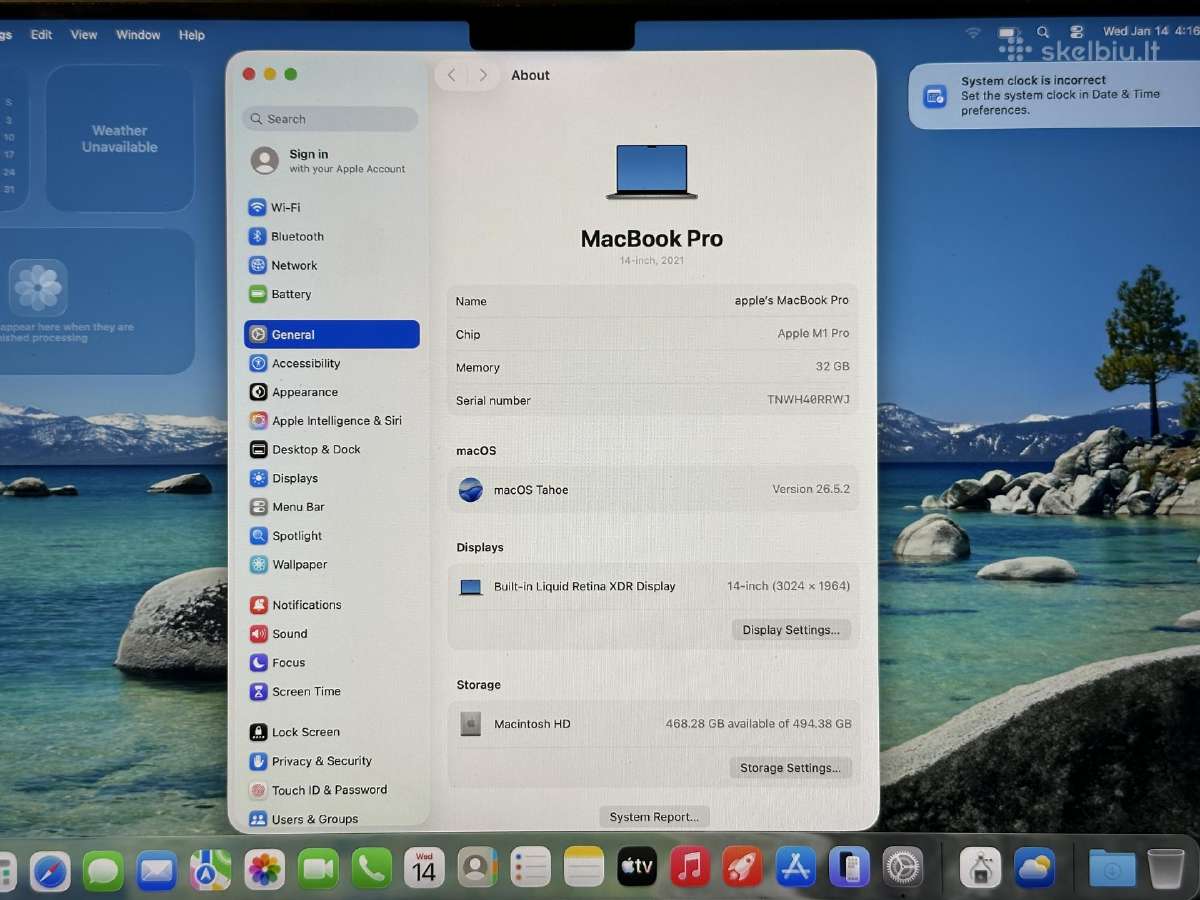Image resolution: width=1200 pixels, height=900 pixels.
Task: Open FaceTime from the Dock
Action: [x=318, y=869]
